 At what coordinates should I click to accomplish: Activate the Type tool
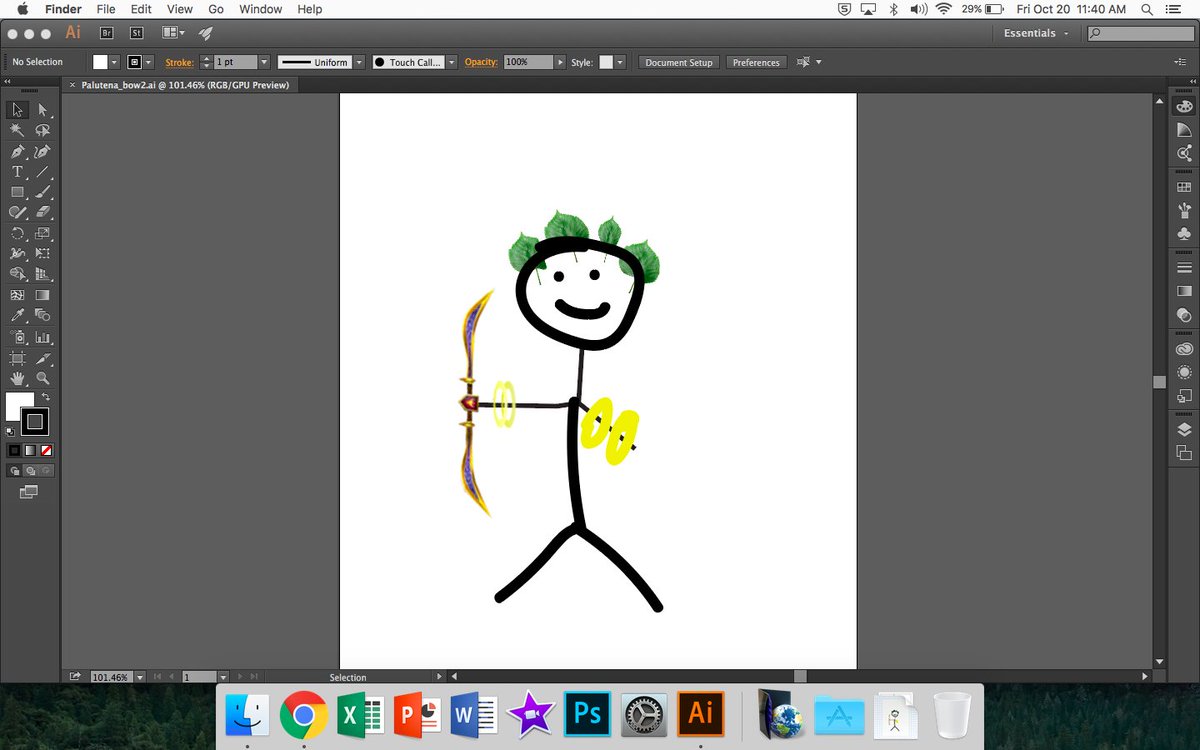click(18, 172)
